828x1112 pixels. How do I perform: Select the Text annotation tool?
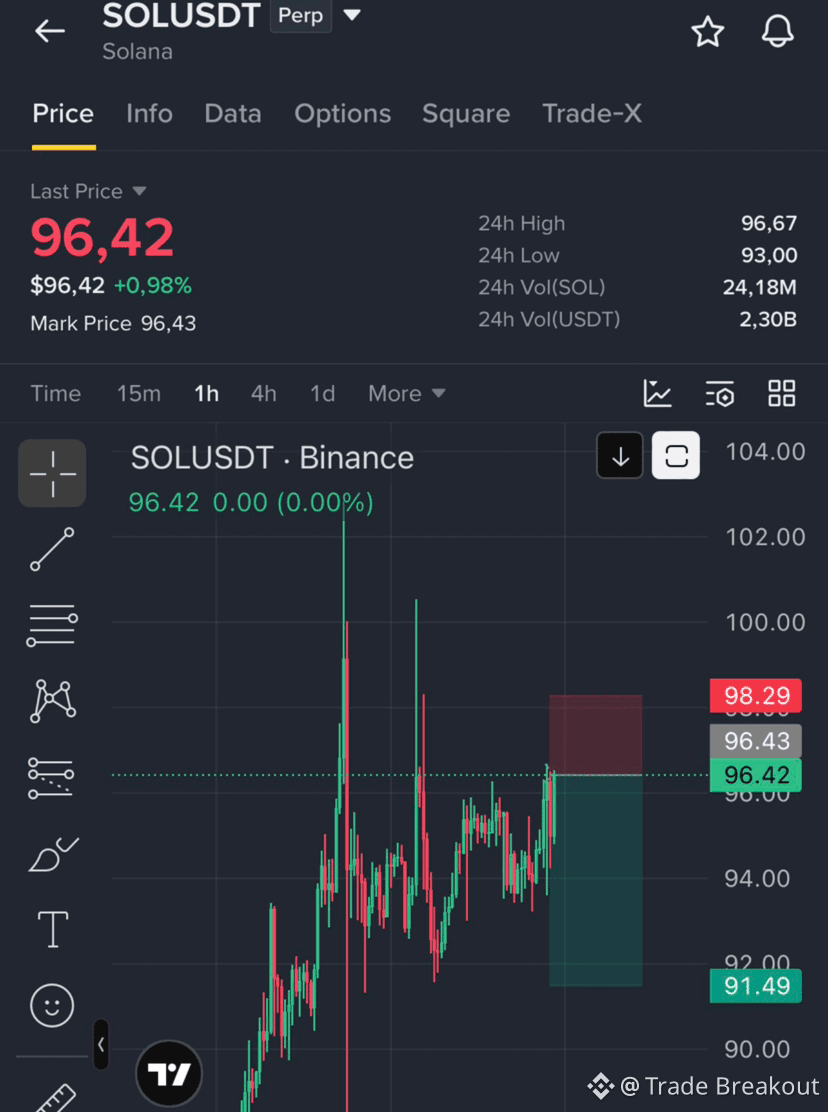click(x=52, y=930)
